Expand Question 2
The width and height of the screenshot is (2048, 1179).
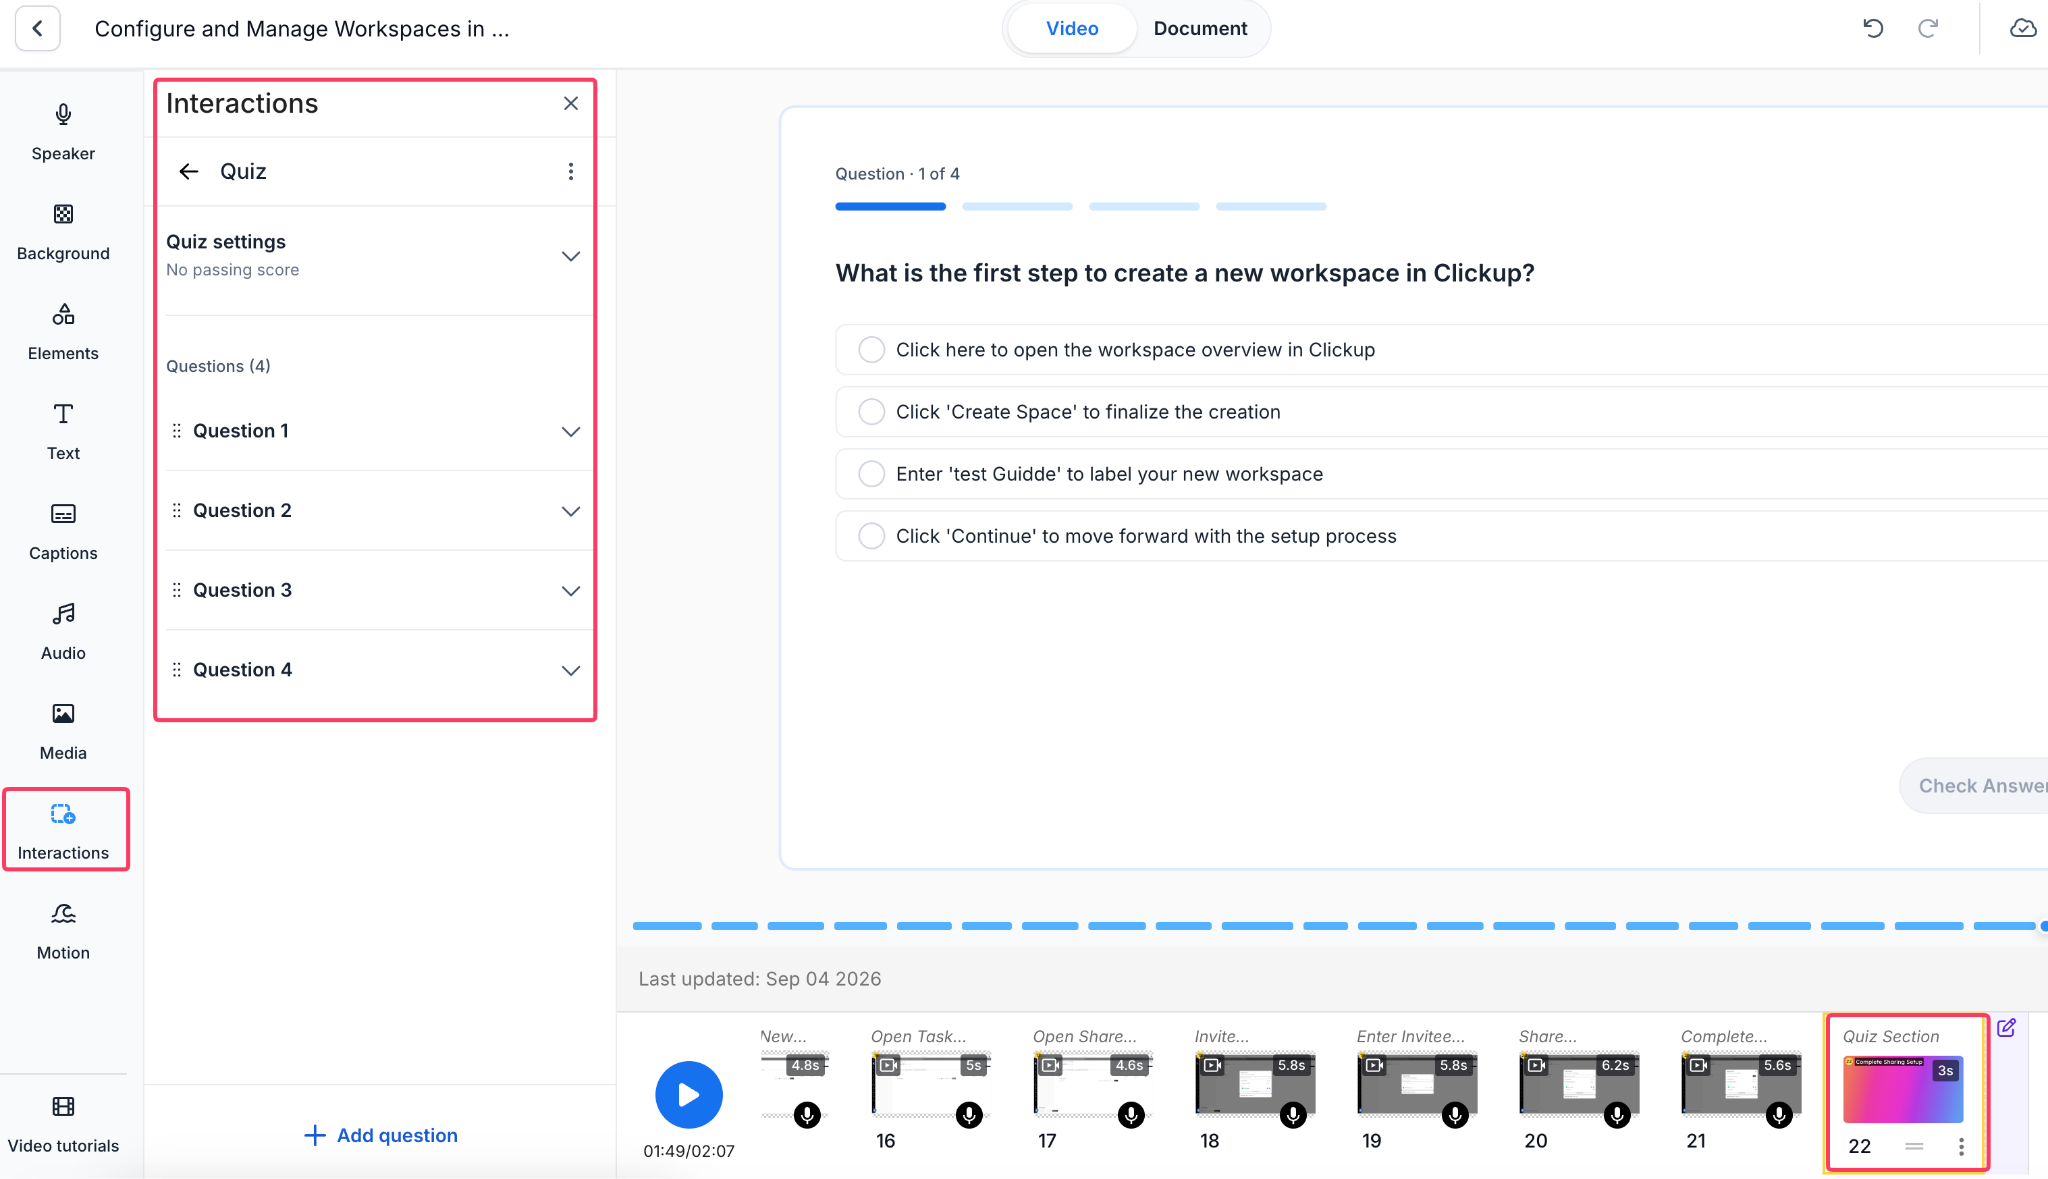[x=571, y=511]
